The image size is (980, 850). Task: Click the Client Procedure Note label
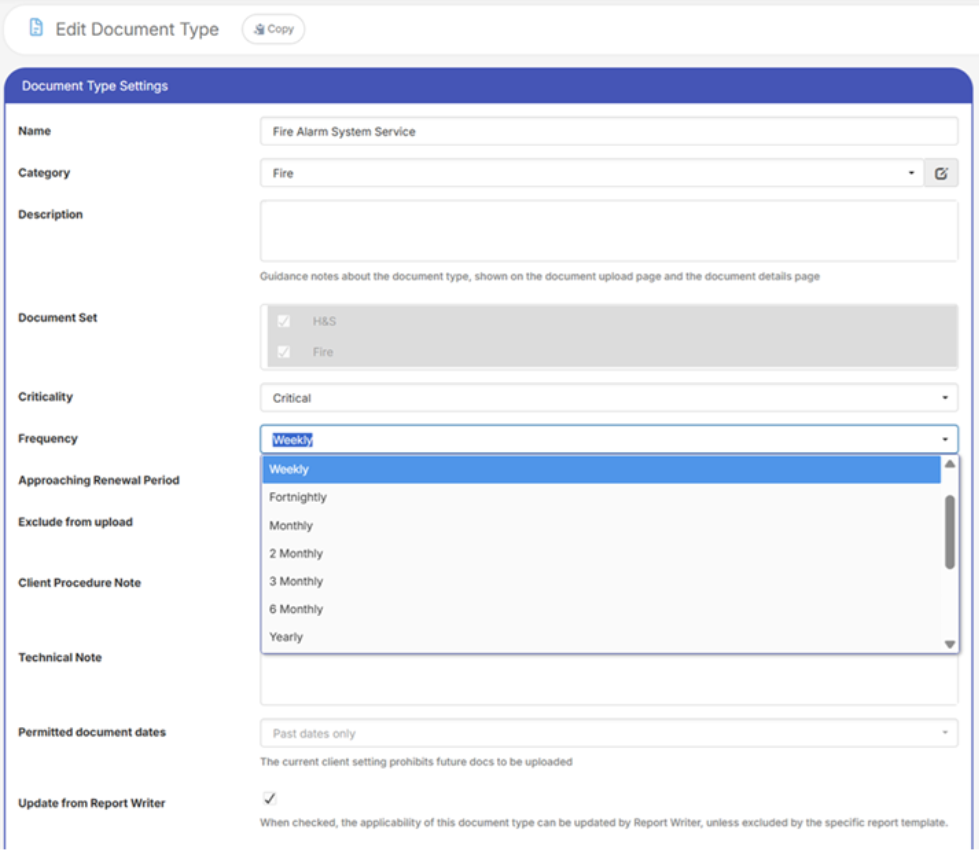tap(79, 582)
